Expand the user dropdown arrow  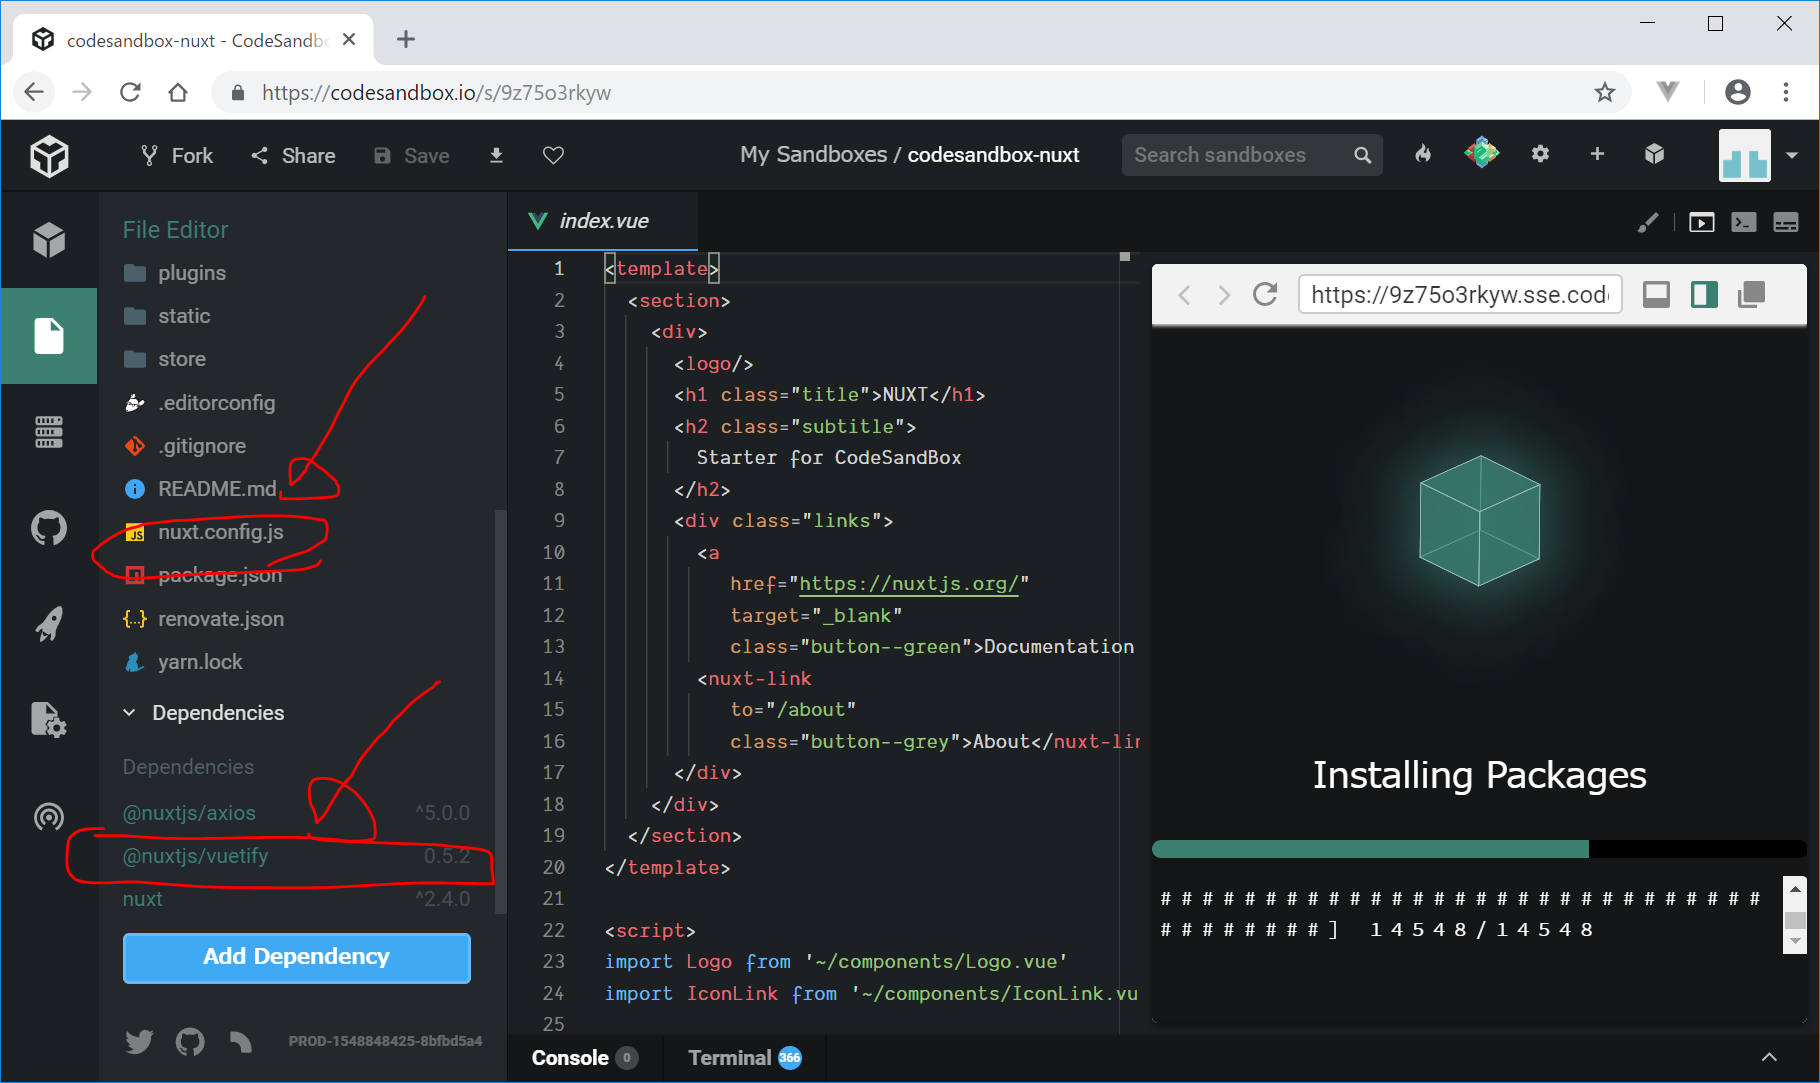[x=1792, y=155]
